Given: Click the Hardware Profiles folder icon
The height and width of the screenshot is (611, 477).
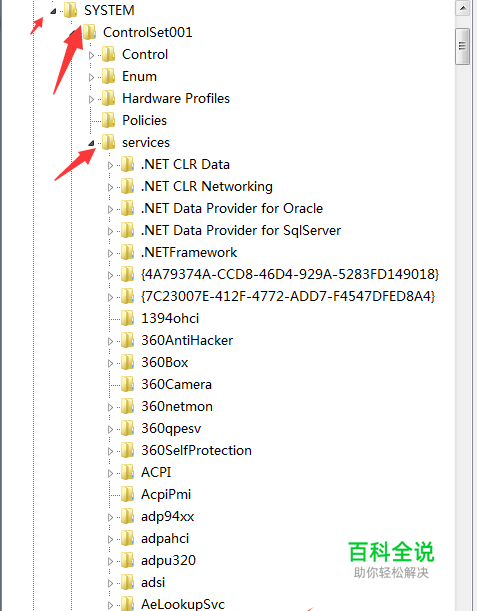Looking at the screenshot, I should click(x=108, y=98).
